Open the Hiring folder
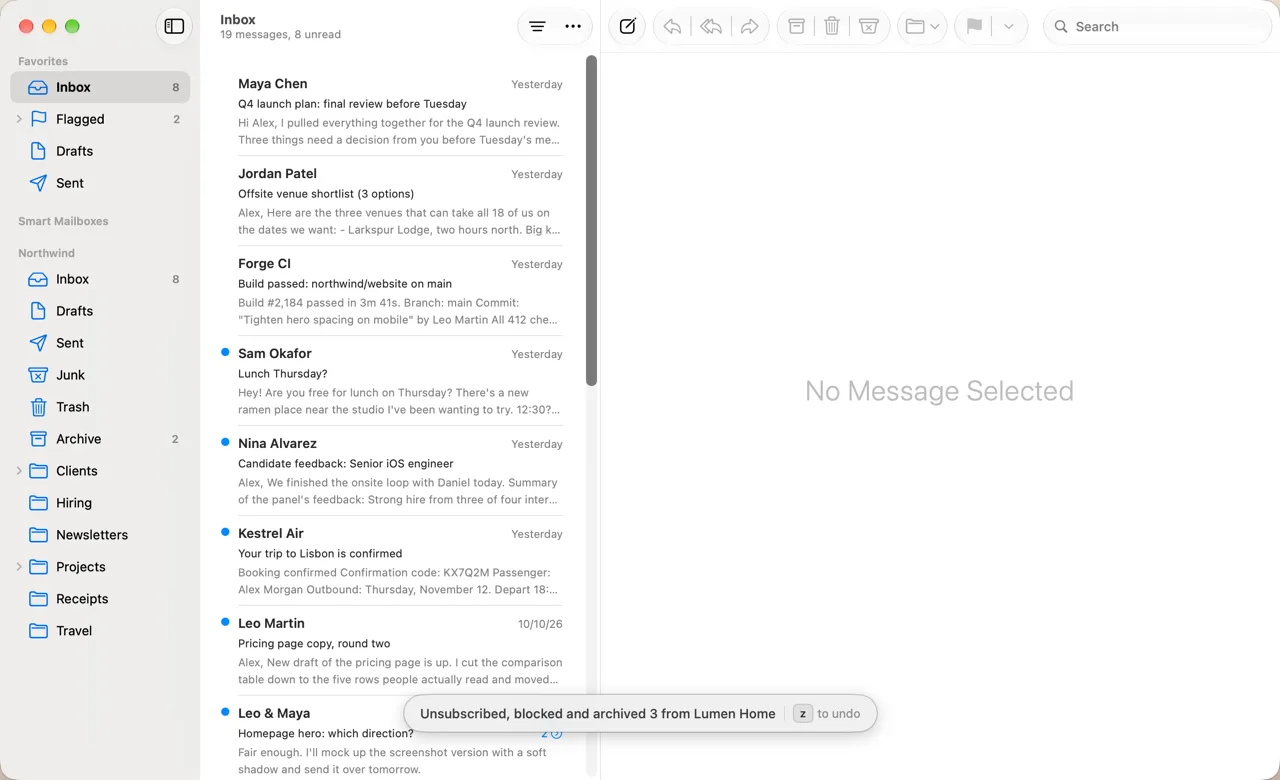The width and height of the screenshot is (1280, 780). [x=100, y=503]
